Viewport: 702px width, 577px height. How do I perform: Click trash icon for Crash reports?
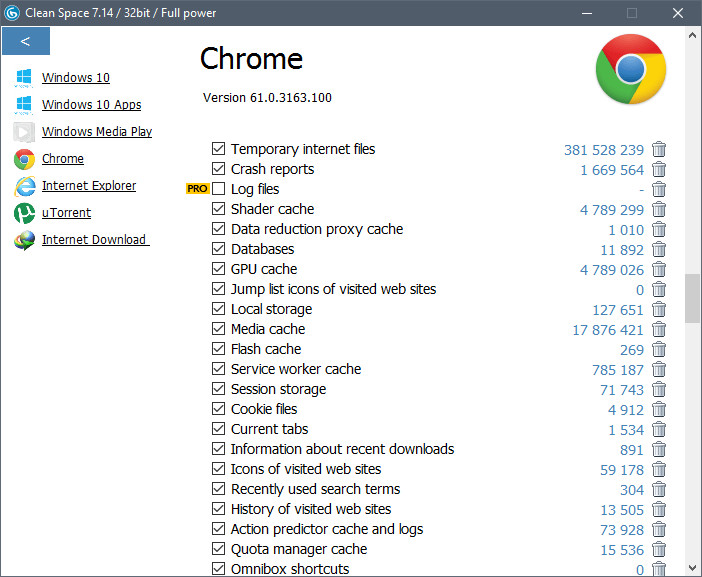point(659,169)
